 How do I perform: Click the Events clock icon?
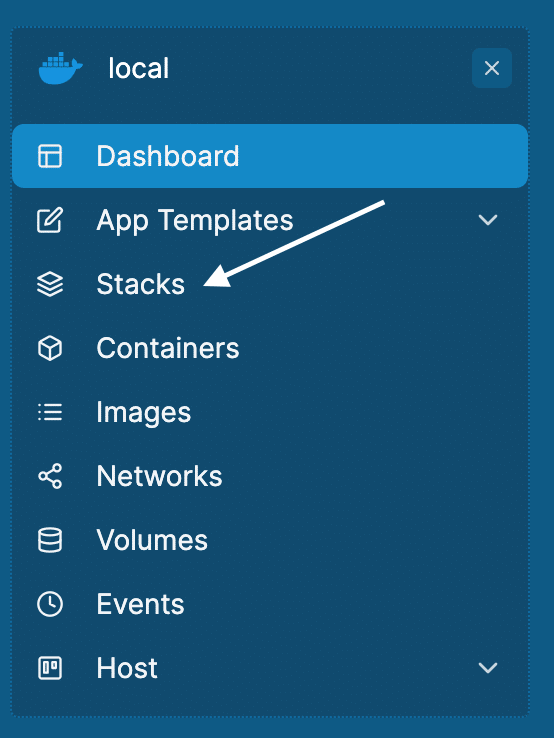(50, 604)
